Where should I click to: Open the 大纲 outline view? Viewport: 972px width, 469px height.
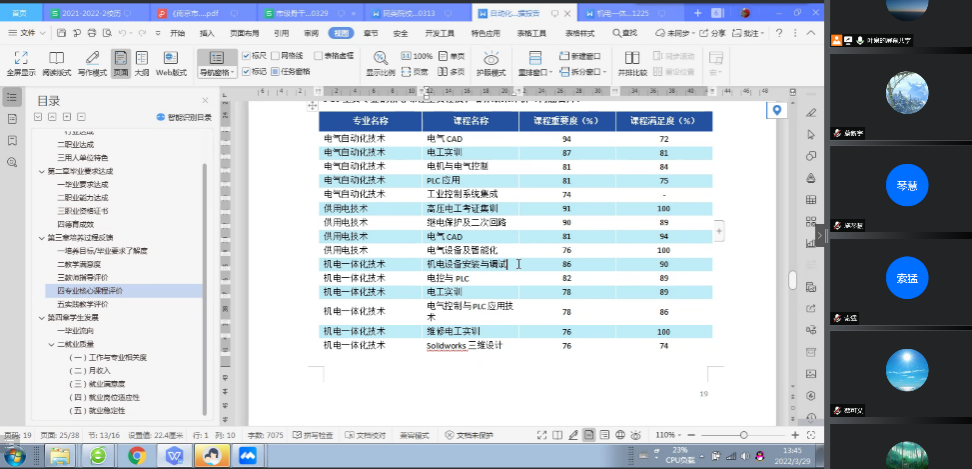(142, 62)
